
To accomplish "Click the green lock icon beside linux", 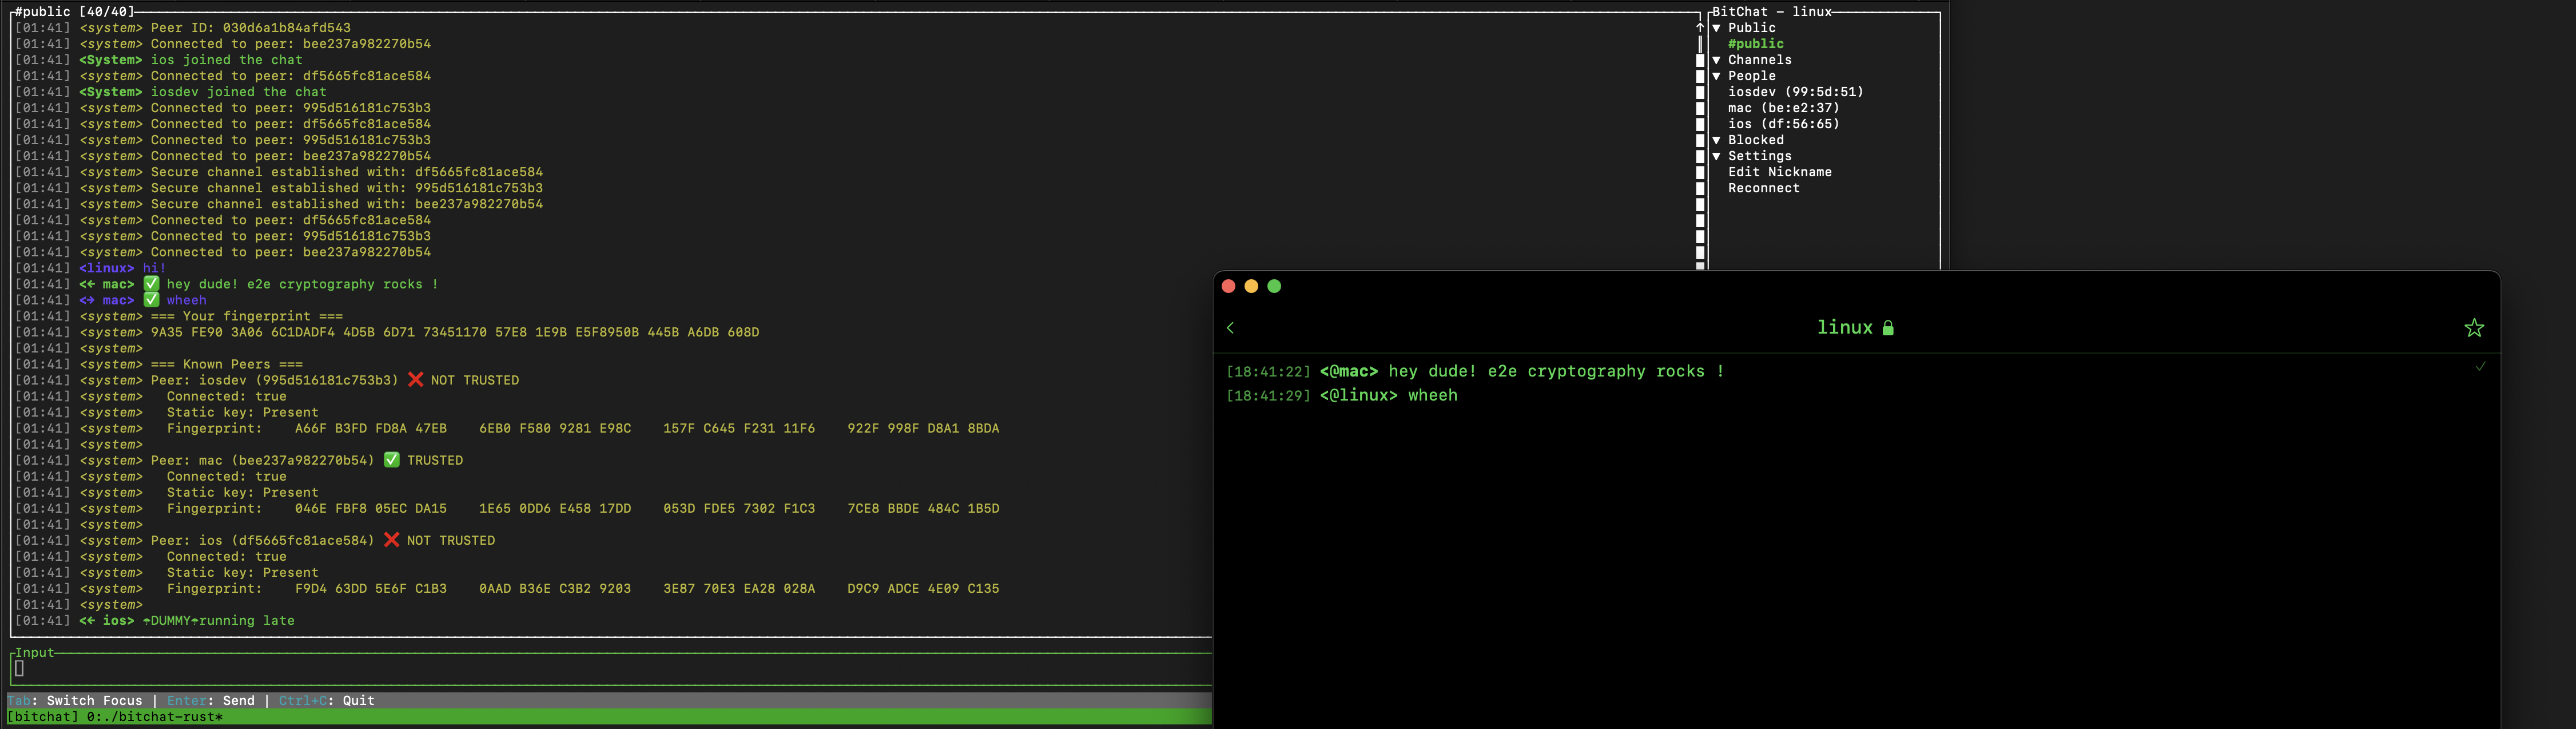I will pyautogui.click(x=1888, y=328).
